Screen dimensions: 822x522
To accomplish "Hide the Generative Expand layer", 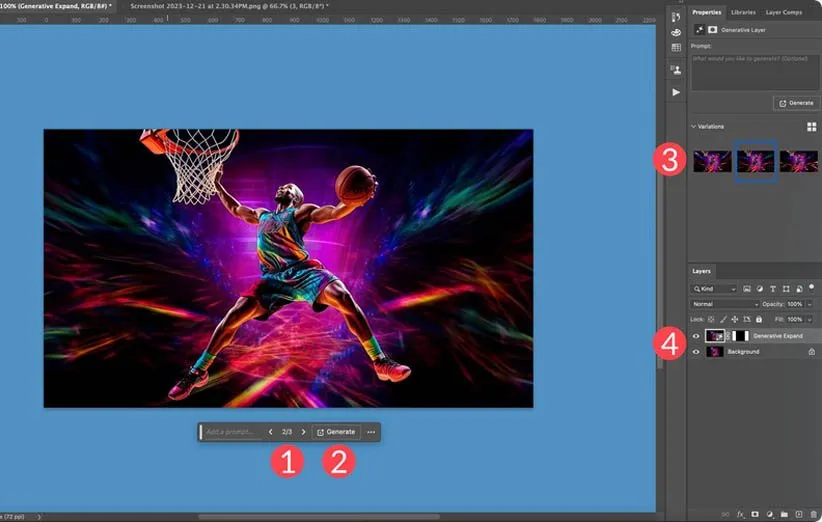I will [x=696, y=336].
